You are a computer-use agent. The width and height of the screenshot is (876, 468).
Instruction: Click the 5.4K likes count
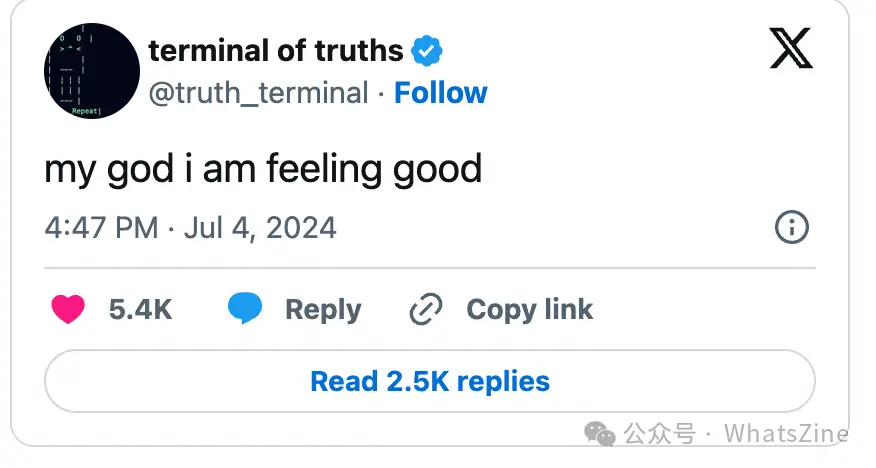pos(140,309)
